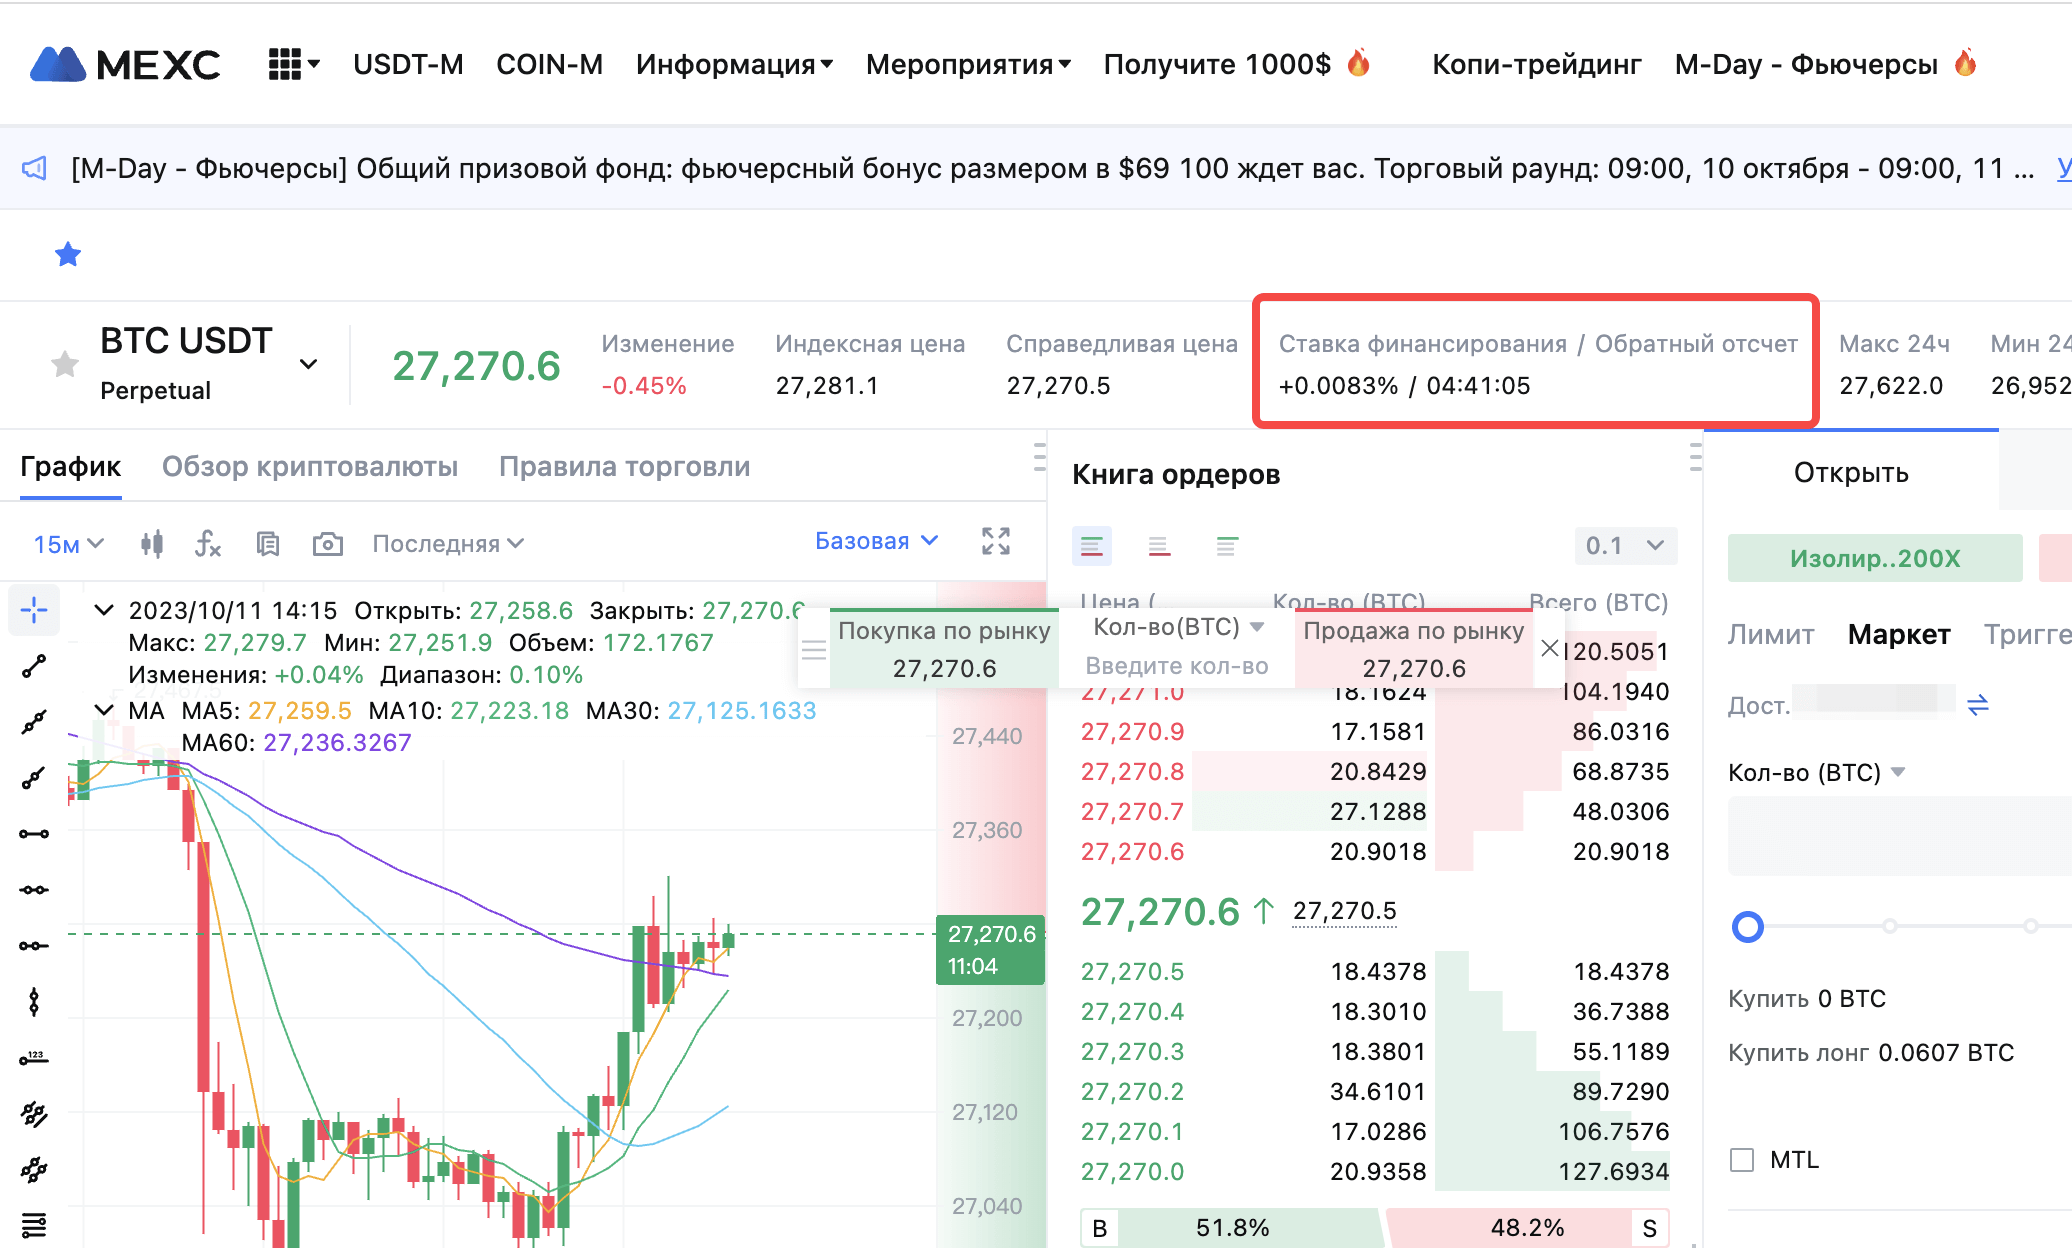Open the 15м timeframe dropdown

point(68,544)
